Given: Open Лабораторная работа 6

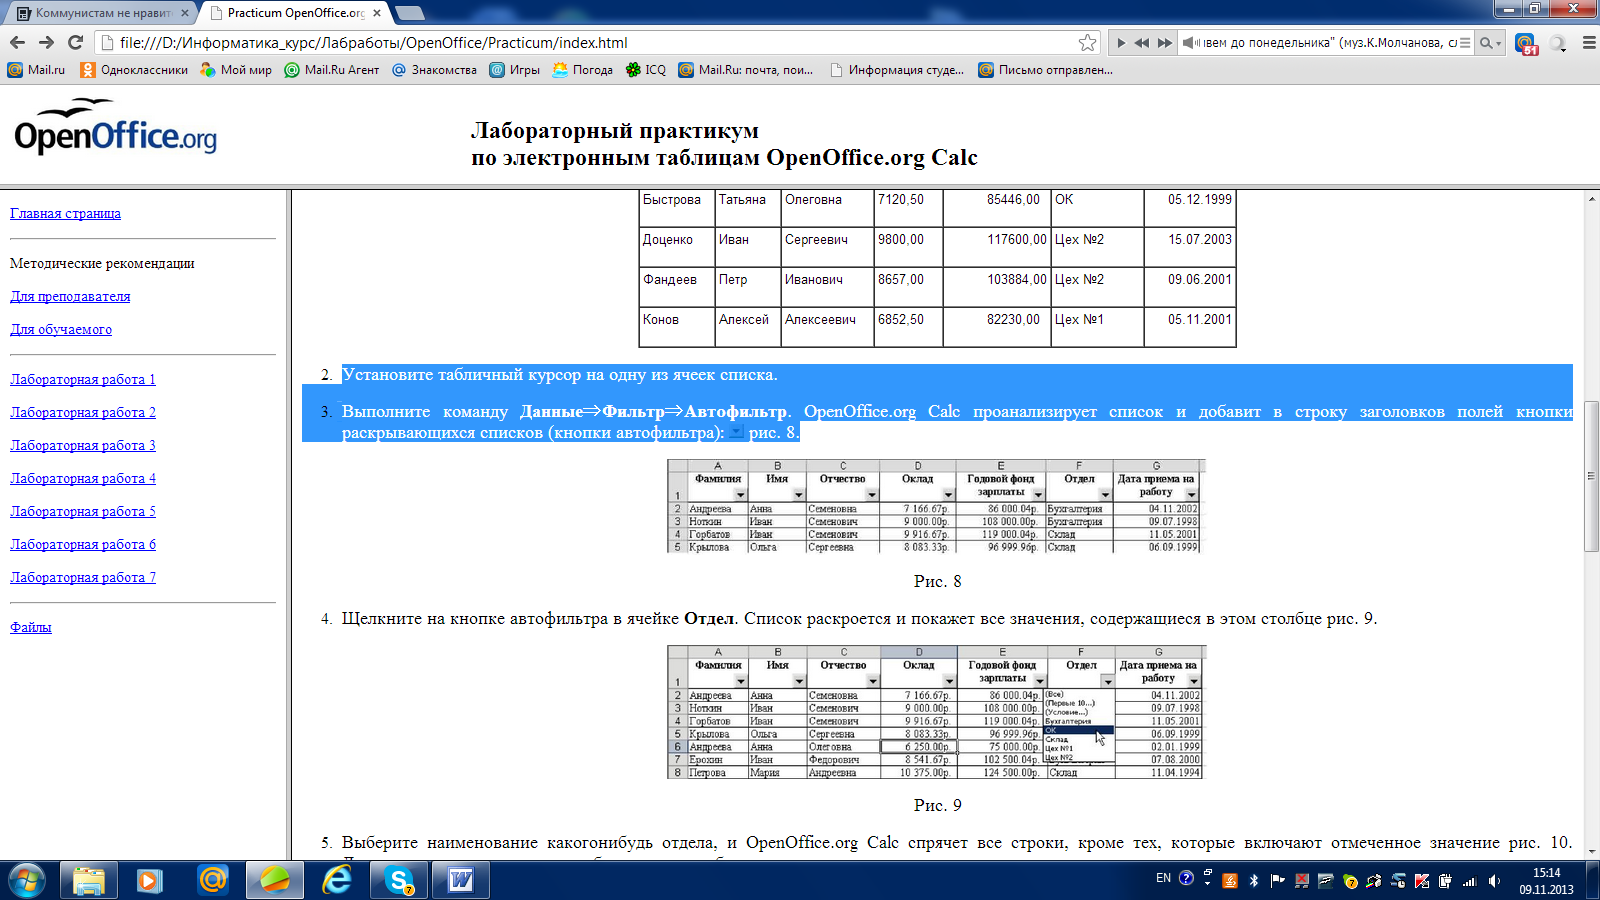Looking at the screenshot, I should click(83, 544).
